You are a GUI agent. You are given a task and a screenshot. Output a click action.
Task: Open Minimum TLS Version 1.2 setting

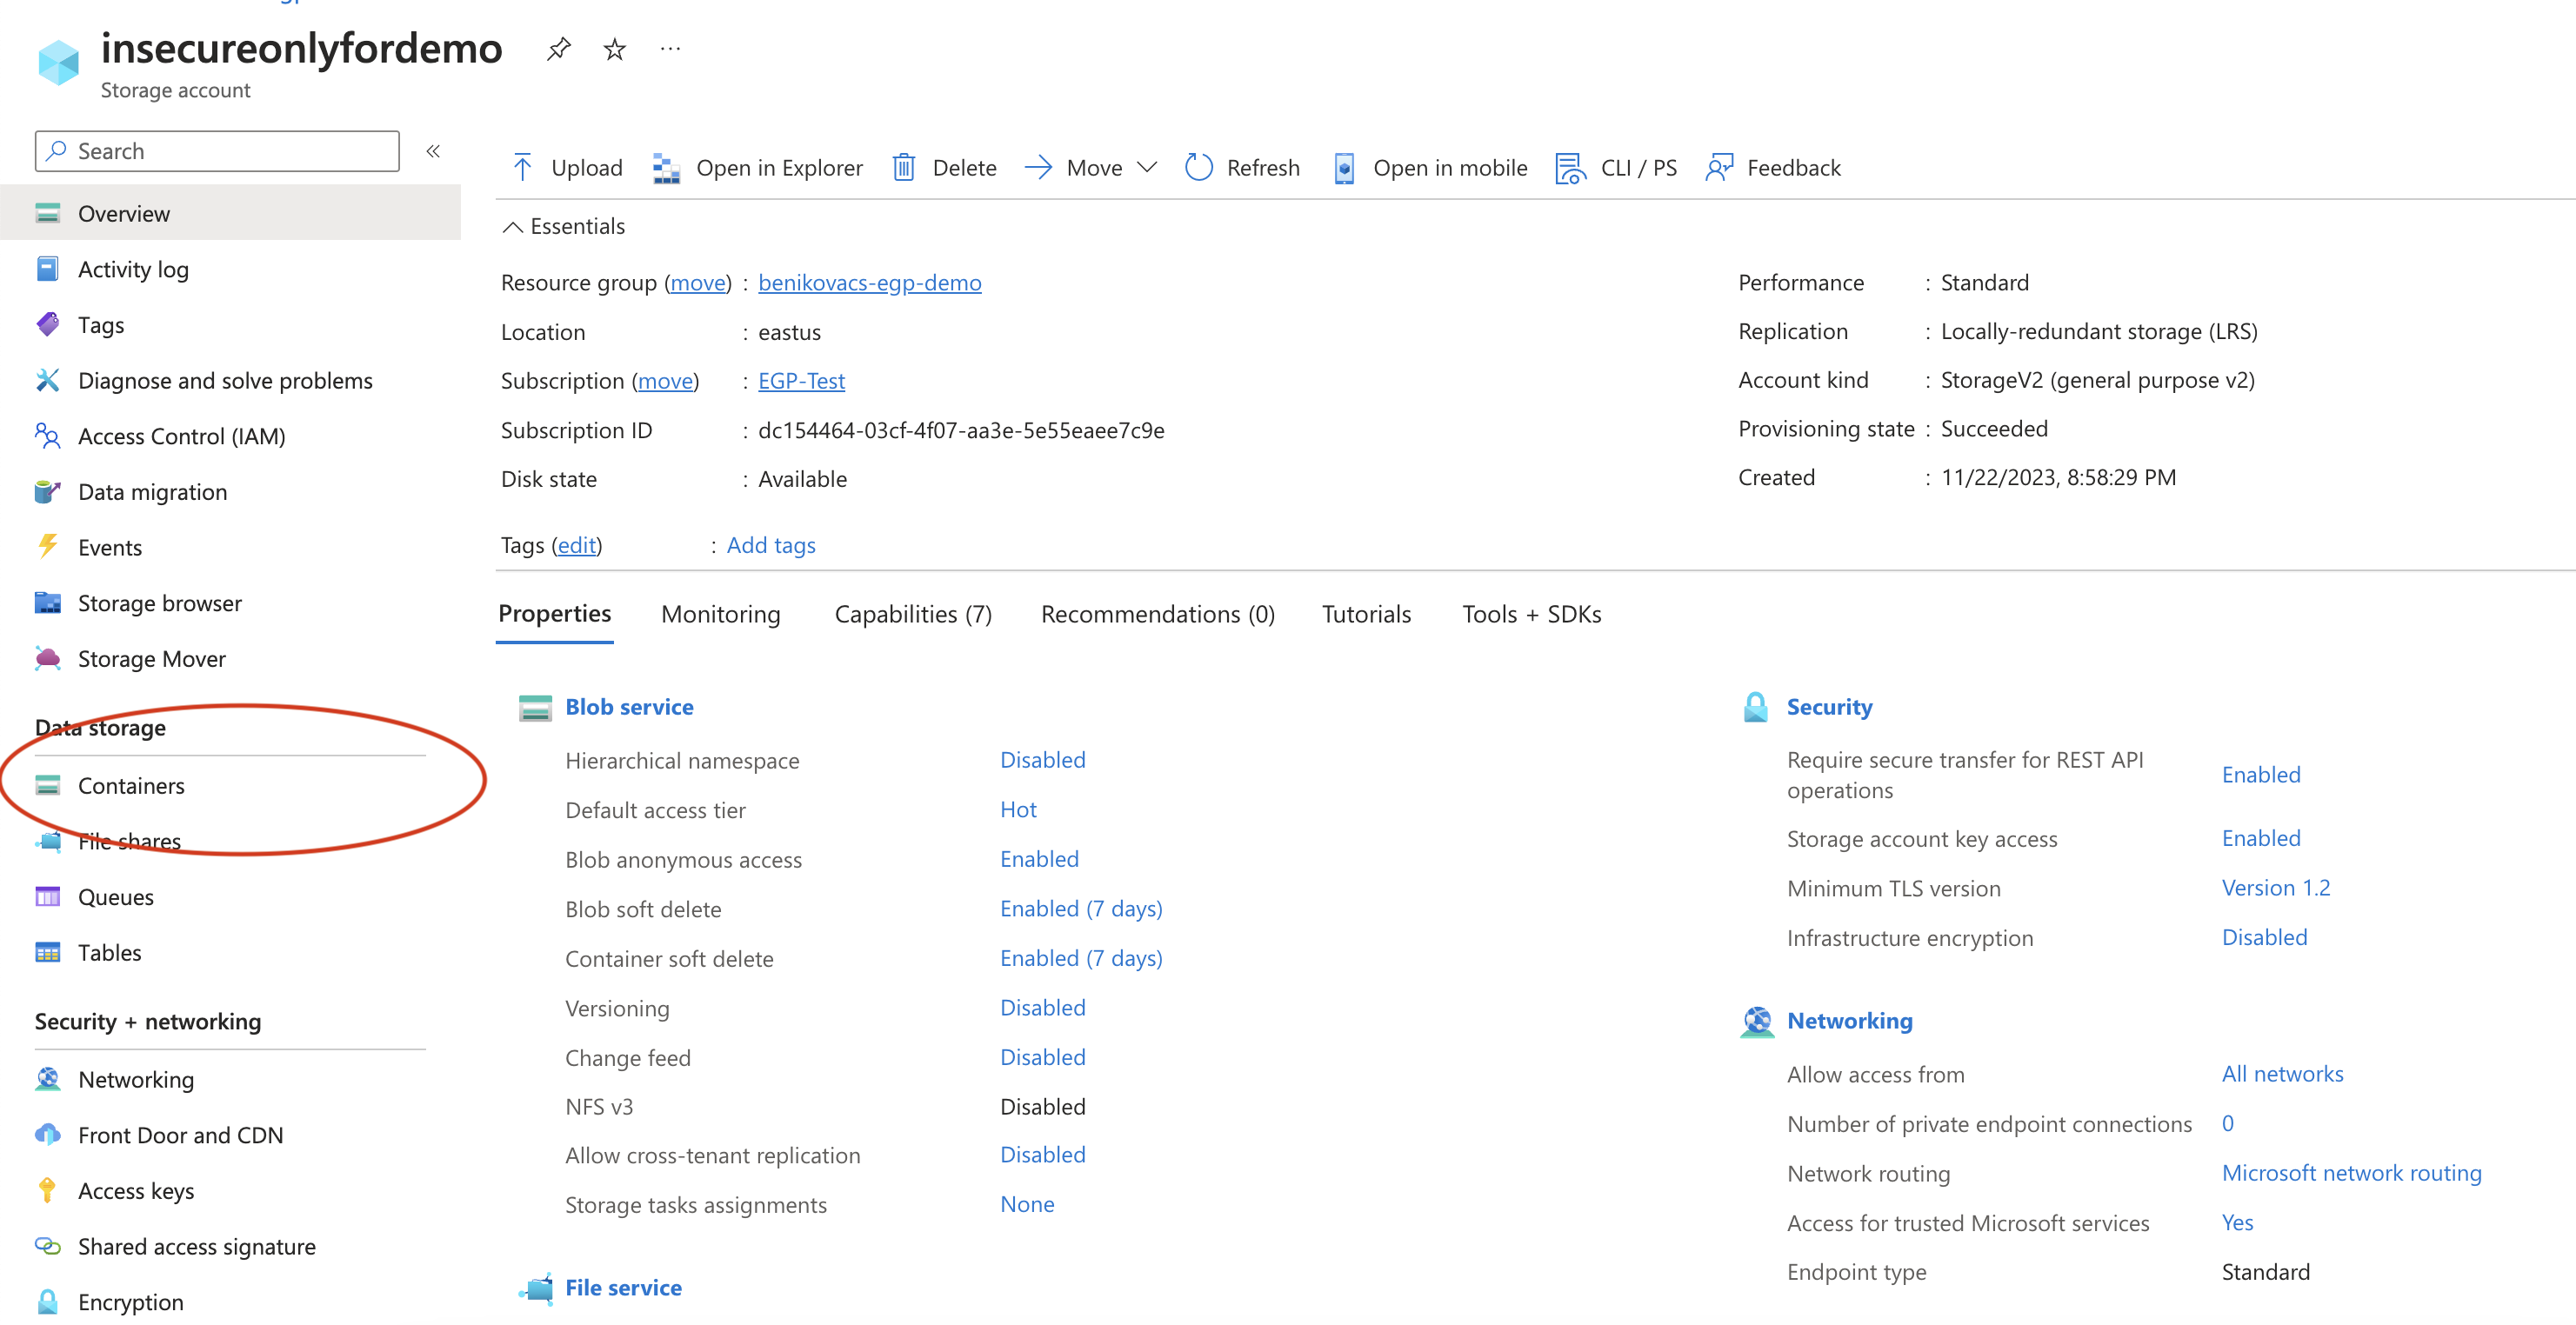point(2275,887)
